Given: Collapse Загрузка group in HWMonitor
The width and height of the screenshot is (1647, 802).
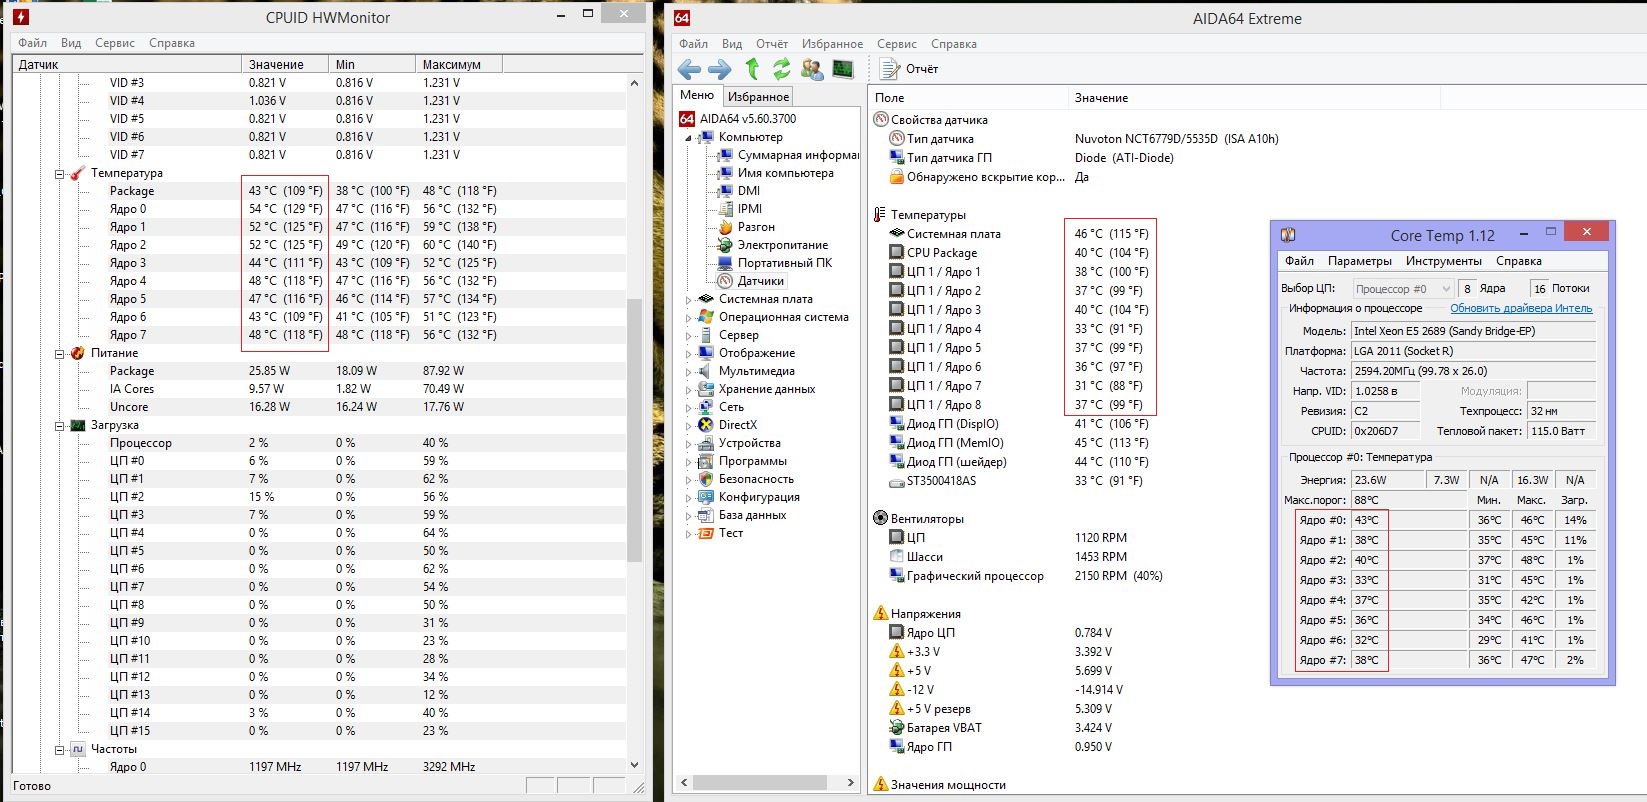Looking at the screenshot, I should (60, 425).
